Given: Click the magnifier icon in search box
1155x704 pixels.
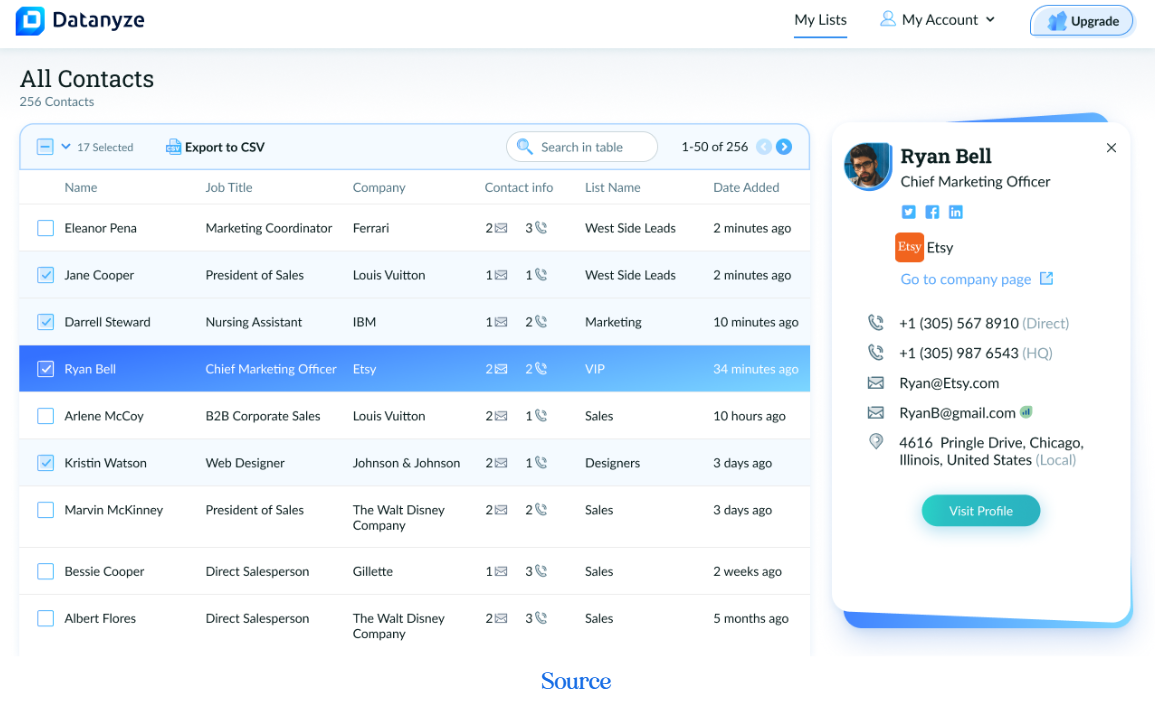Looking at the screenshot, I should pos(524,147).
